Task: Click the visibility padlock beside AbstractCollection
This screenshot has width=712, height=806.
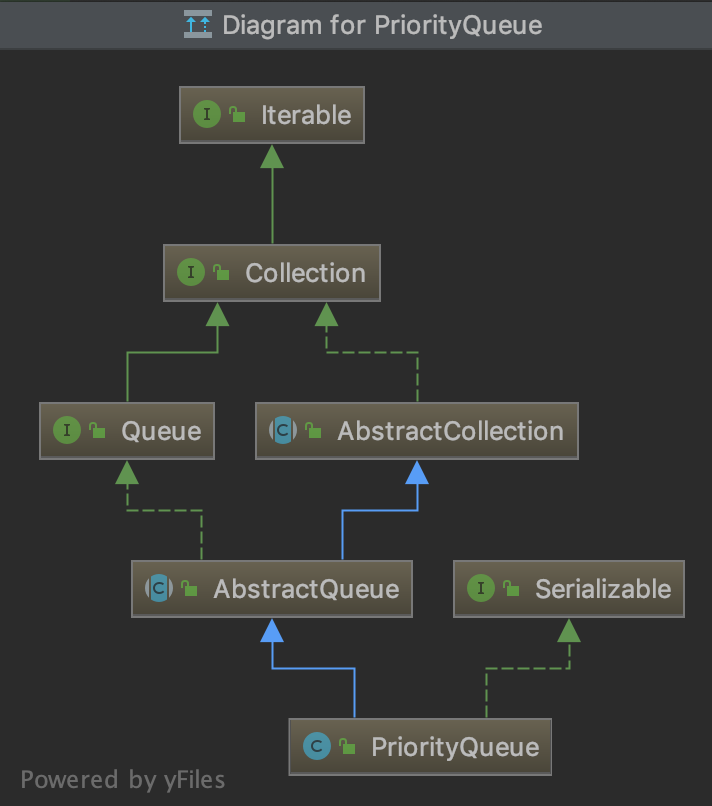Action: pyautogui.click(x=312, y=430)
